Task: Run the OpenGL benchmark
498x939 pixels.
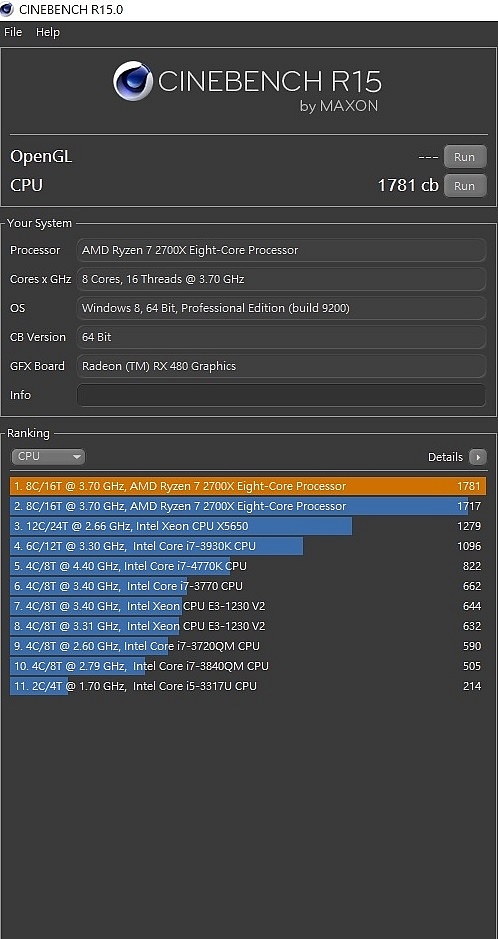Action: pos(464,157)
